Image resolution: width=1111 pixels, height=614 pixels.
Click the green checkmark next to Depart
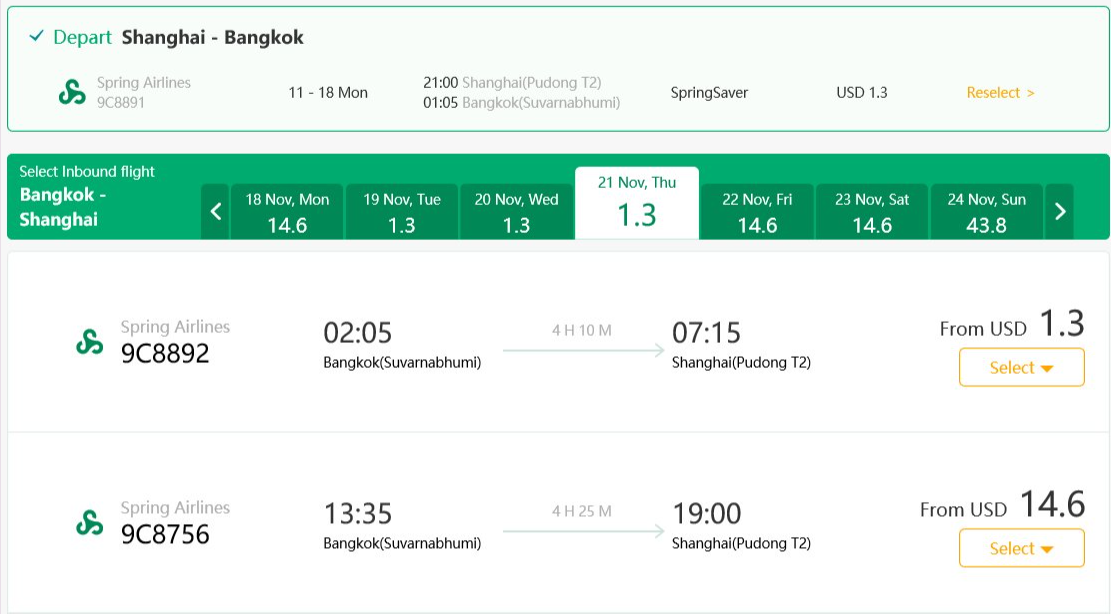(36, 36)
